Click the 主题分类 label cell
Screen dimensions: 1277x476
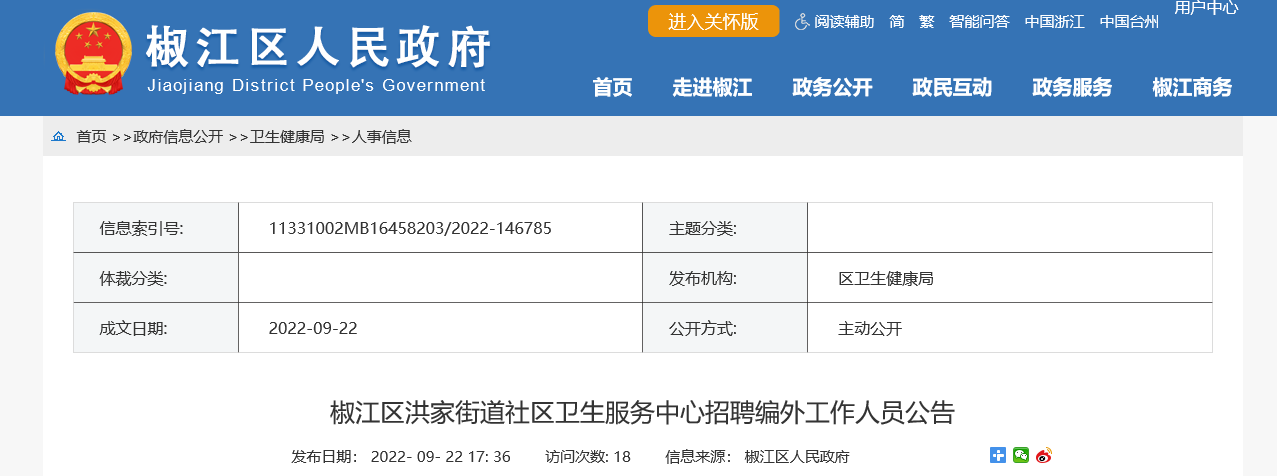[x=725, y=228]
